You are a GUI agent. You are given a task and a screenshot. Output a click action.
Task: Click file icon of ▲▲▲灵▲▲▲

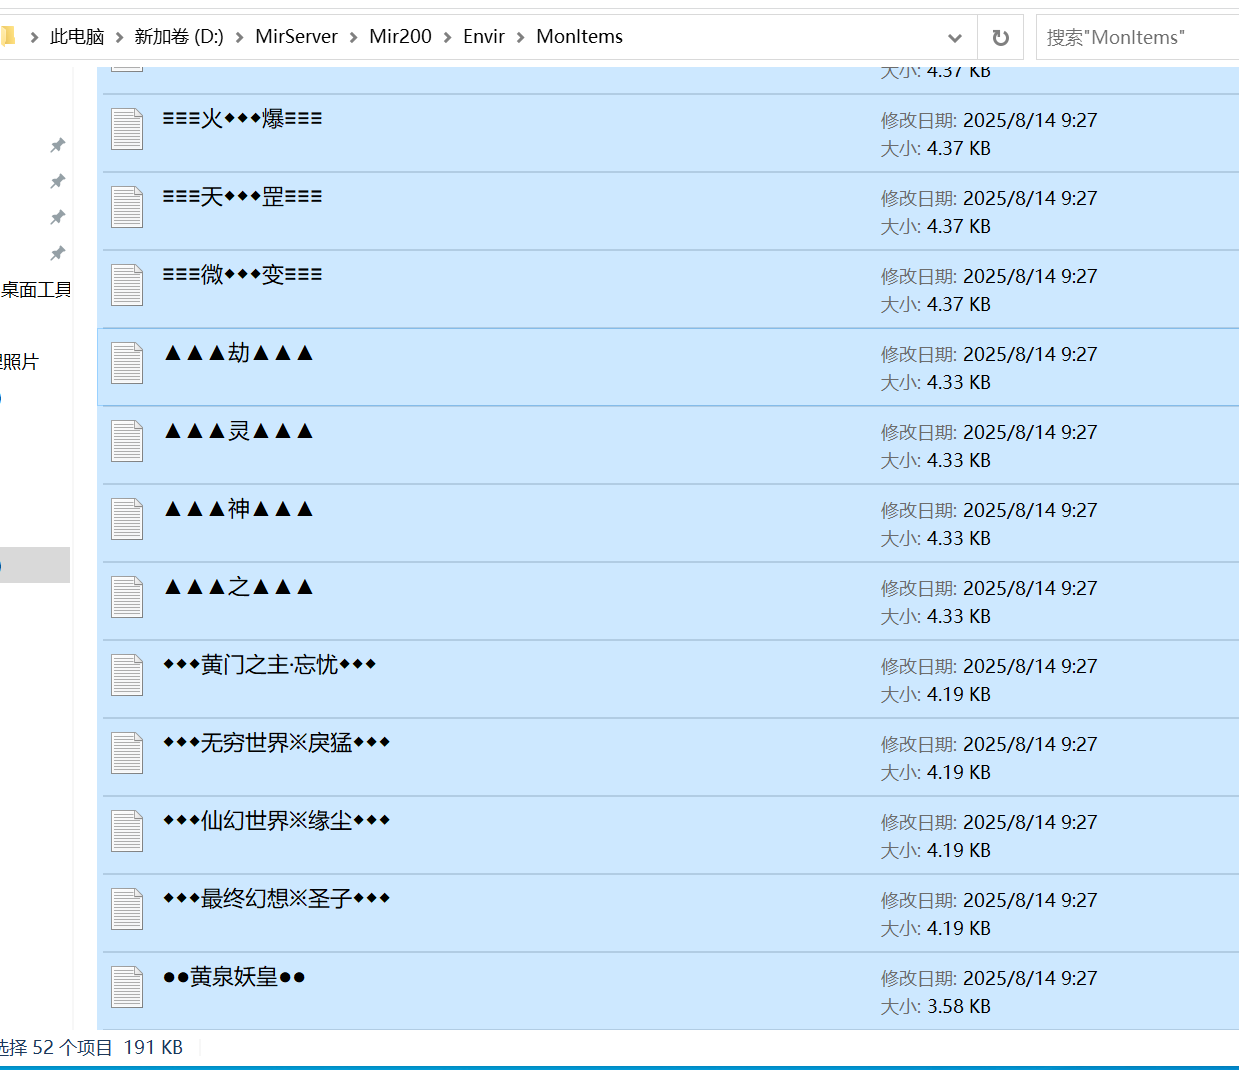pos(127,441)
